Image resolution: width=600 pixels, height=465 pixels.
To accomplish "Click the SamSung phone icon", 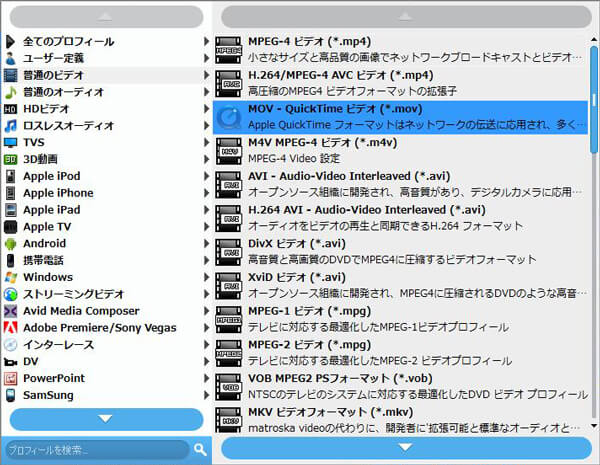I will [10, 395].
